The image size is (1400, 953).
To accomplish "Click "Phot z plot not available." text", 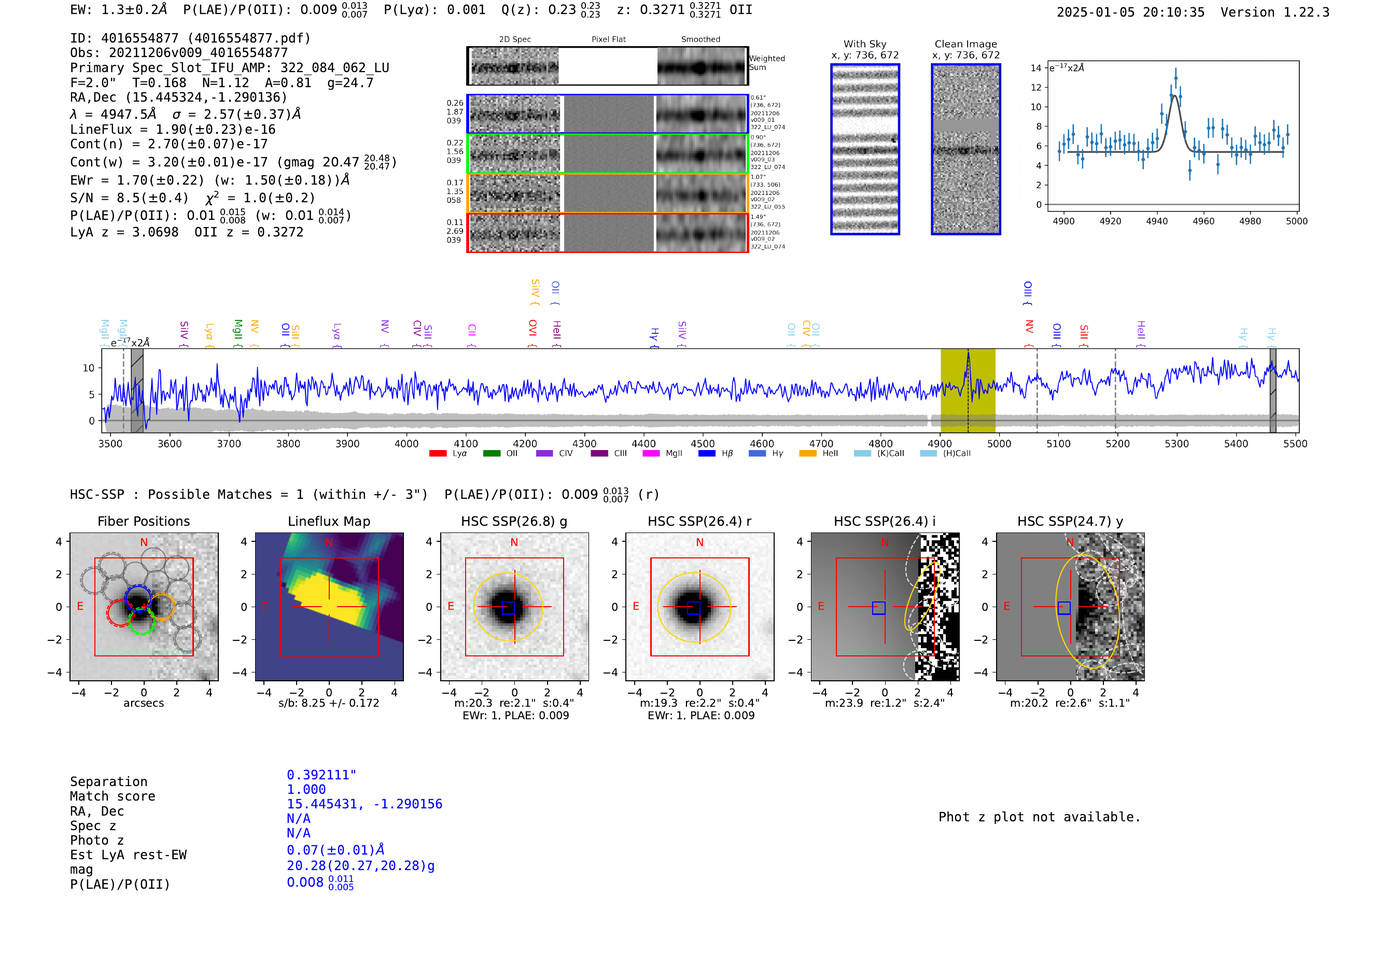I will [x=1039, y=817].
